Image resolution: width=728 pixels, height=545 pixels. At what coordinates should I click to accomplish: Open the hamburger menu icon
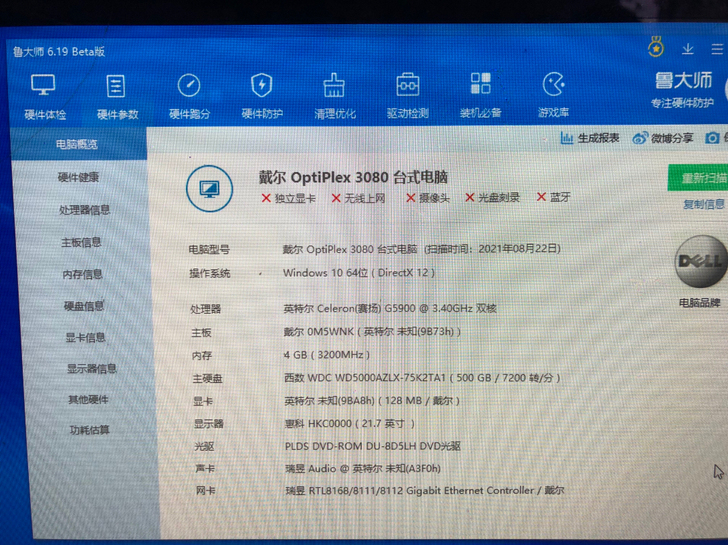[x=717, y=49]
